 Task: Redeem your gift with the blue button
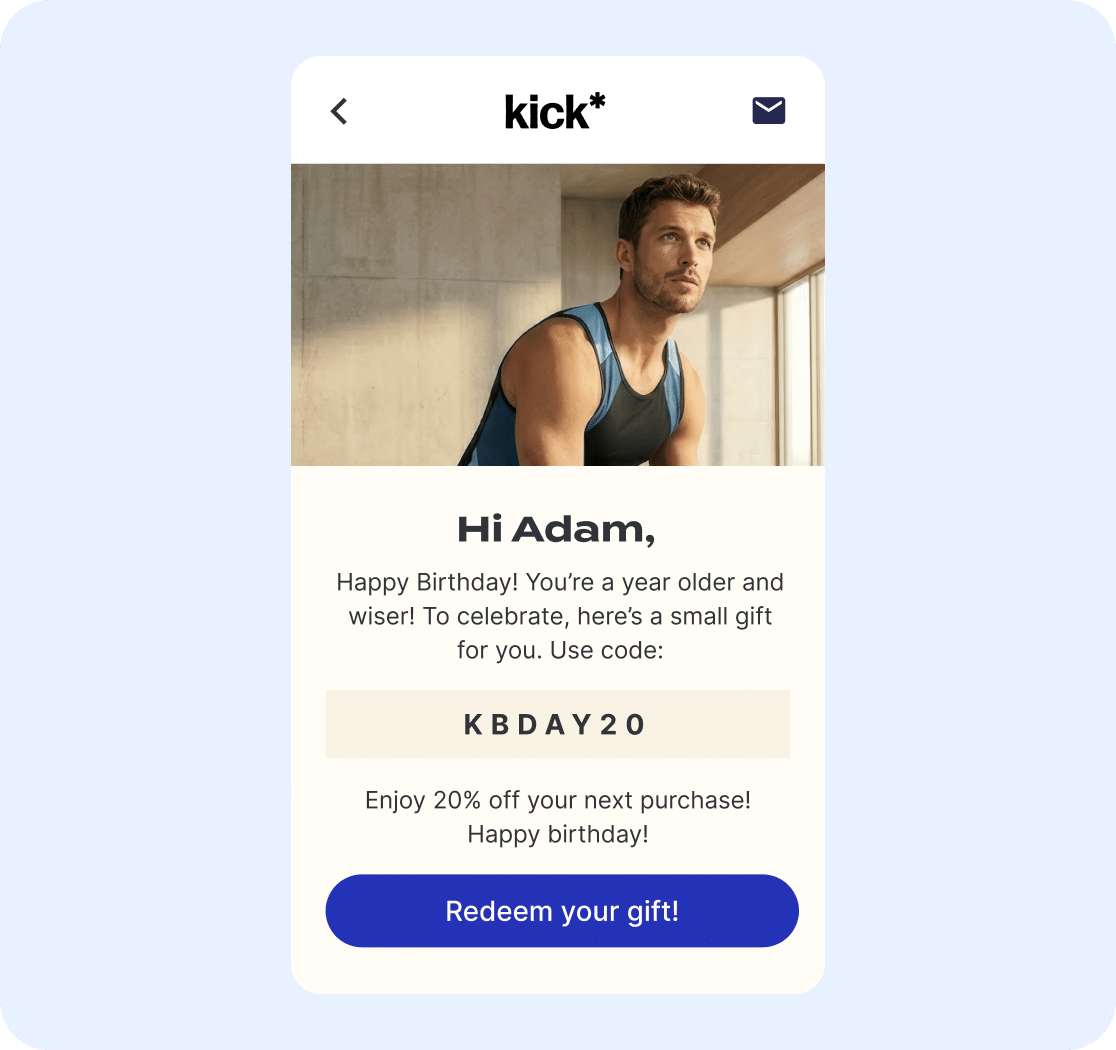[x=562, y=910]
